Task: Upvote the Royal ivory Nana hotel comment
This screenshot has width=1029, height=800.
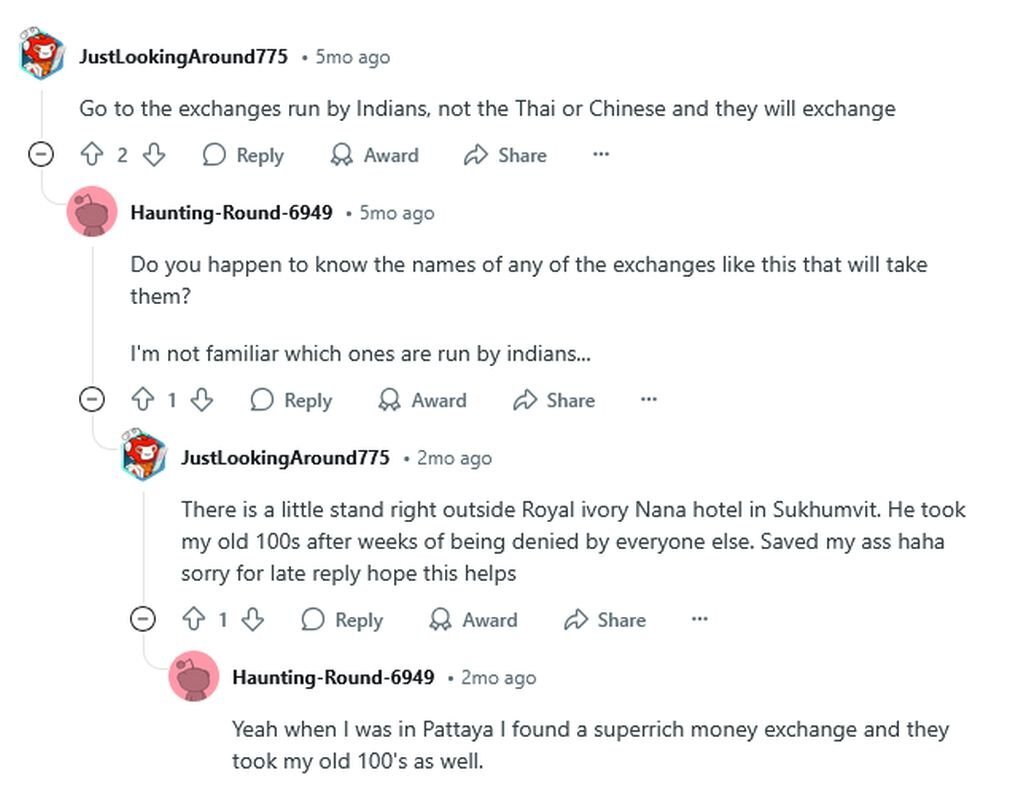Action: tap(194, 620)
